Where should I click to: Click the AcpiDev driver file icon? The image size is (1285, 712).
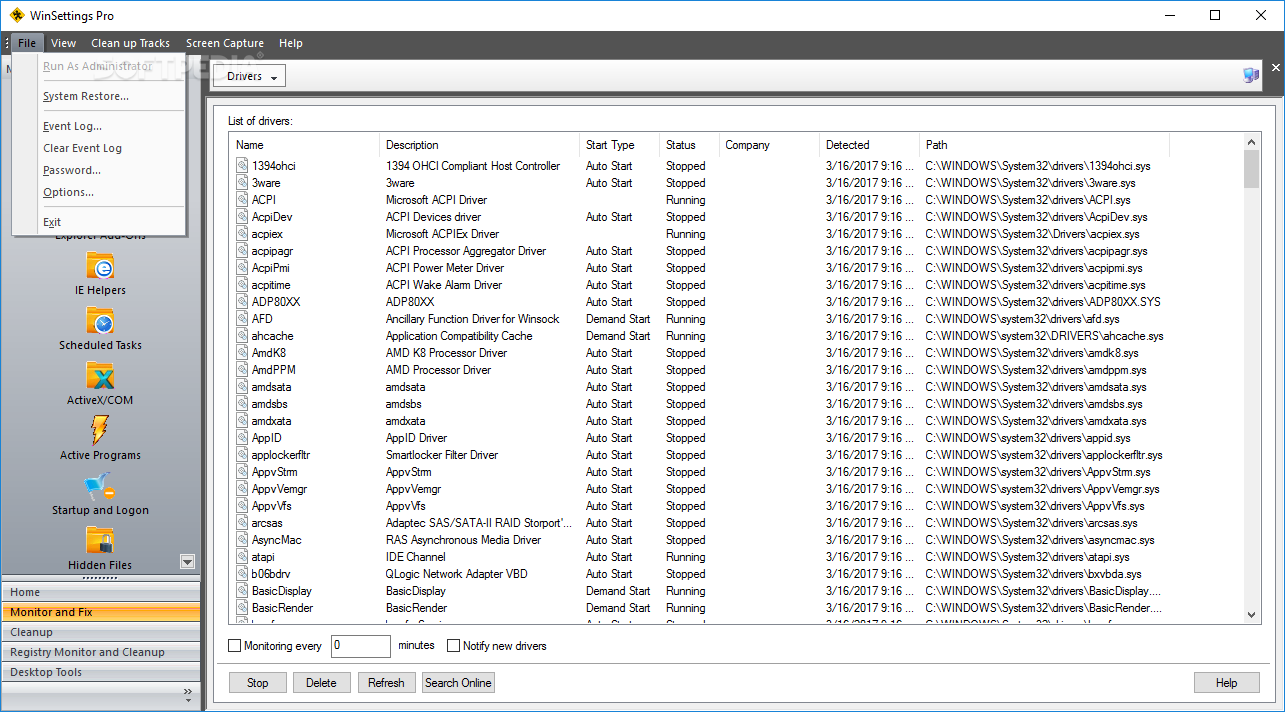pos(242,217)
